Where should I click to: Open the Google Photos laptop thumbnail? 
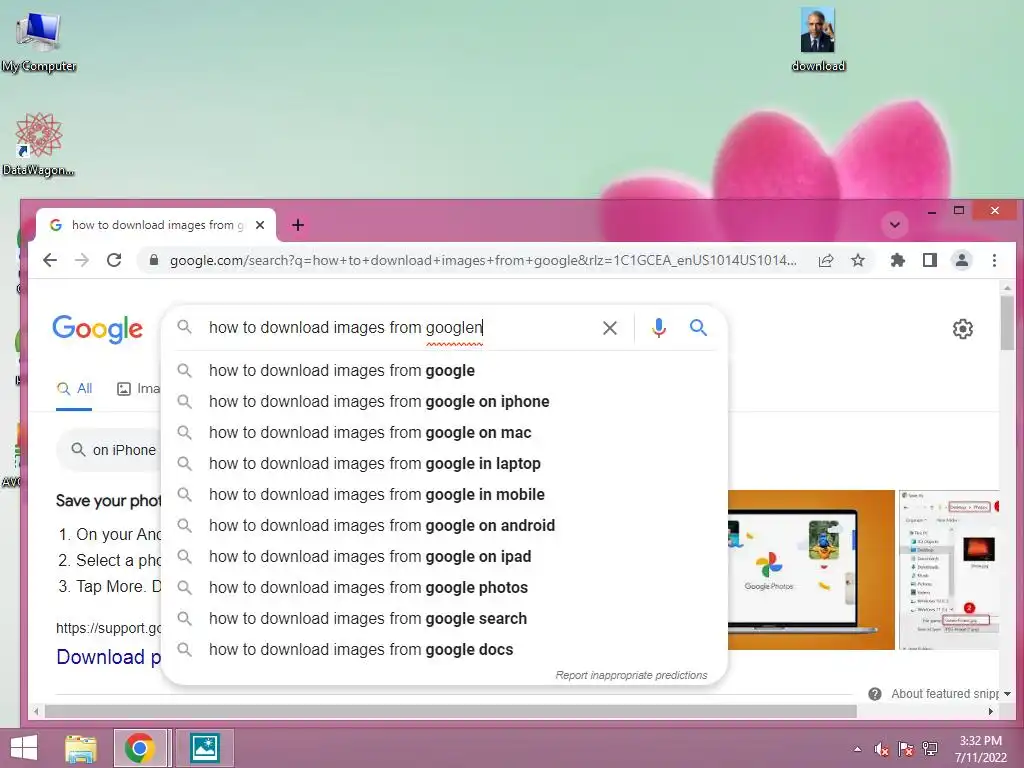(811, 569)
